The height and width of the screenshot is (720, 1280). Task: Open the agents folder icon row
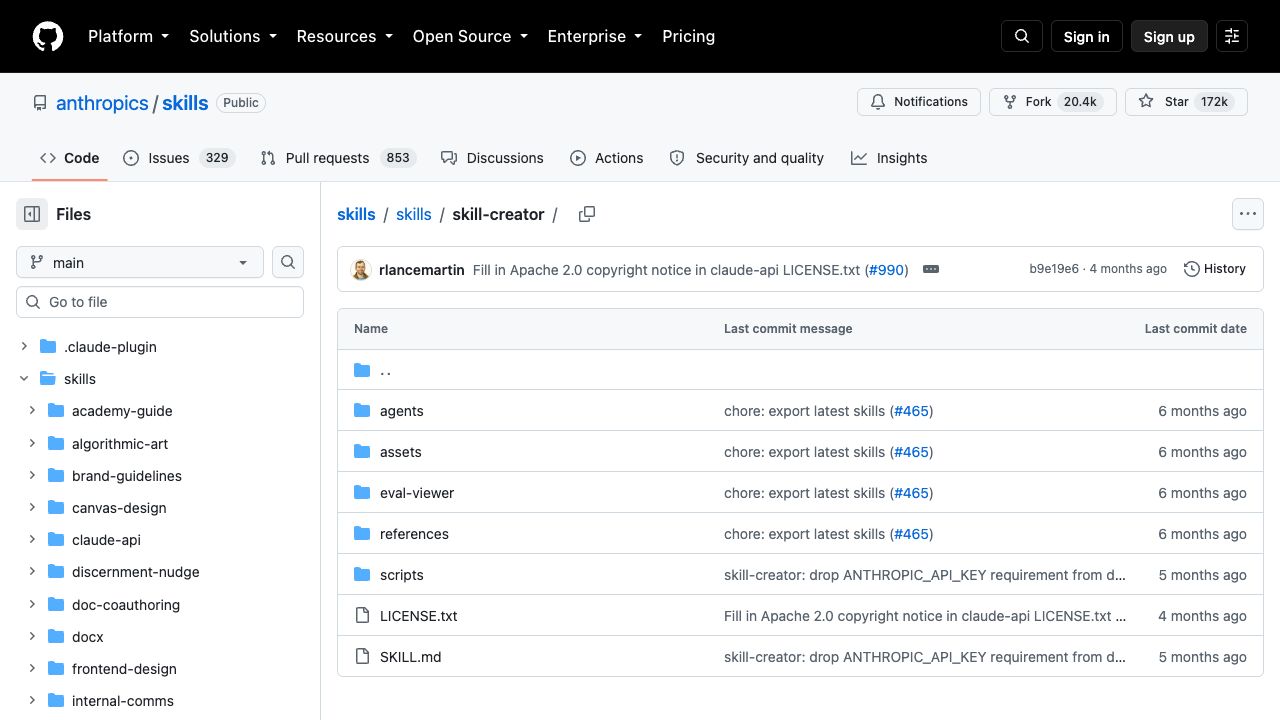tap(362, 411)
